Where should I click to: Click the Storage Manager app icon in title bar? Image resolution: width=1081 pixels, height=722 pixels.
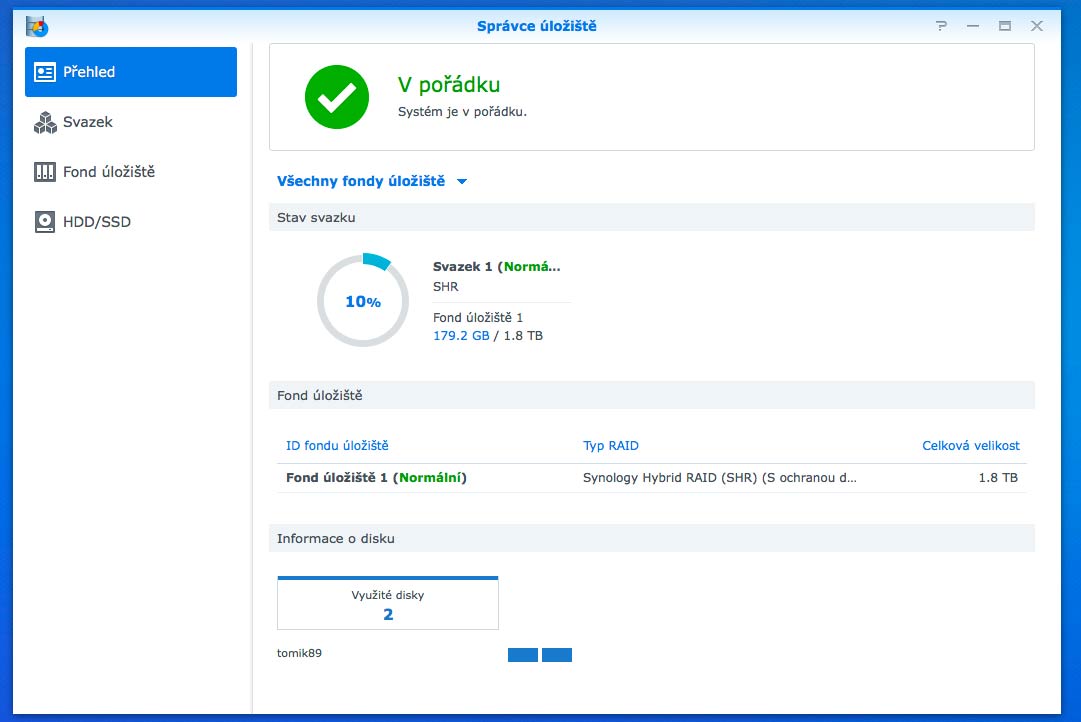tap(37, 25)
